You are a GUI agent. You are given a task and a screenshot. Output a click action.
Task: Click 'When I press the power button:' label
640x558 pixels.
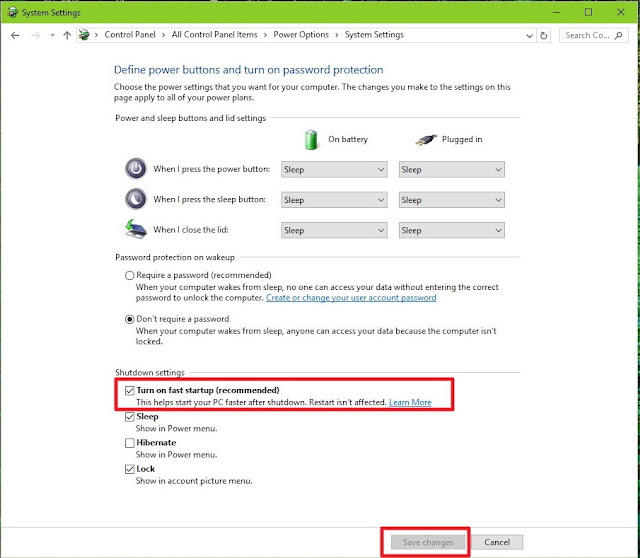(x=211, y=169)
